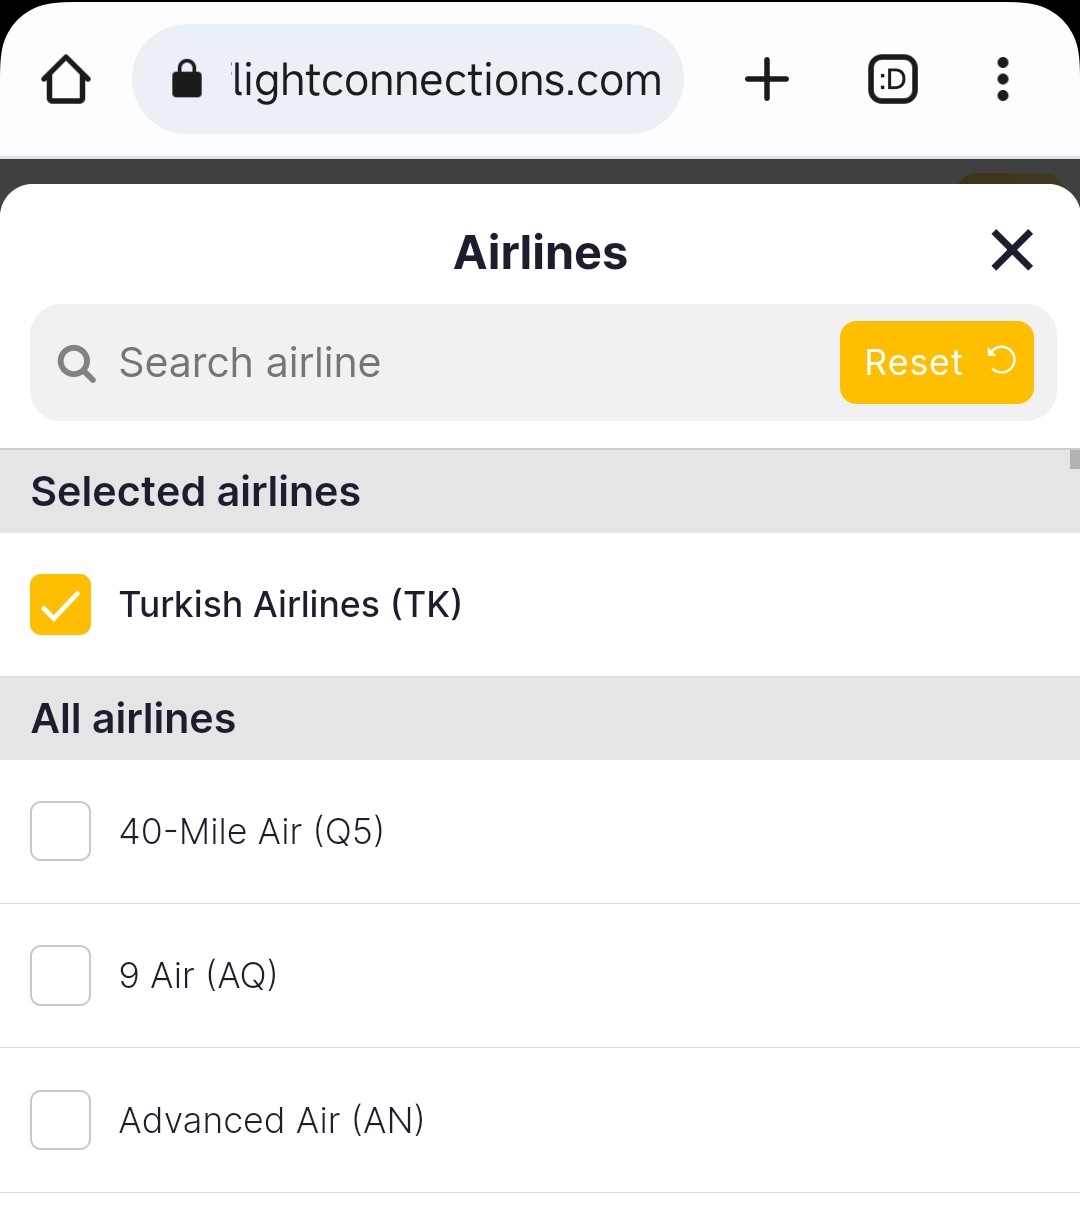Click the search magnifier icon

[x=76, y=363]
